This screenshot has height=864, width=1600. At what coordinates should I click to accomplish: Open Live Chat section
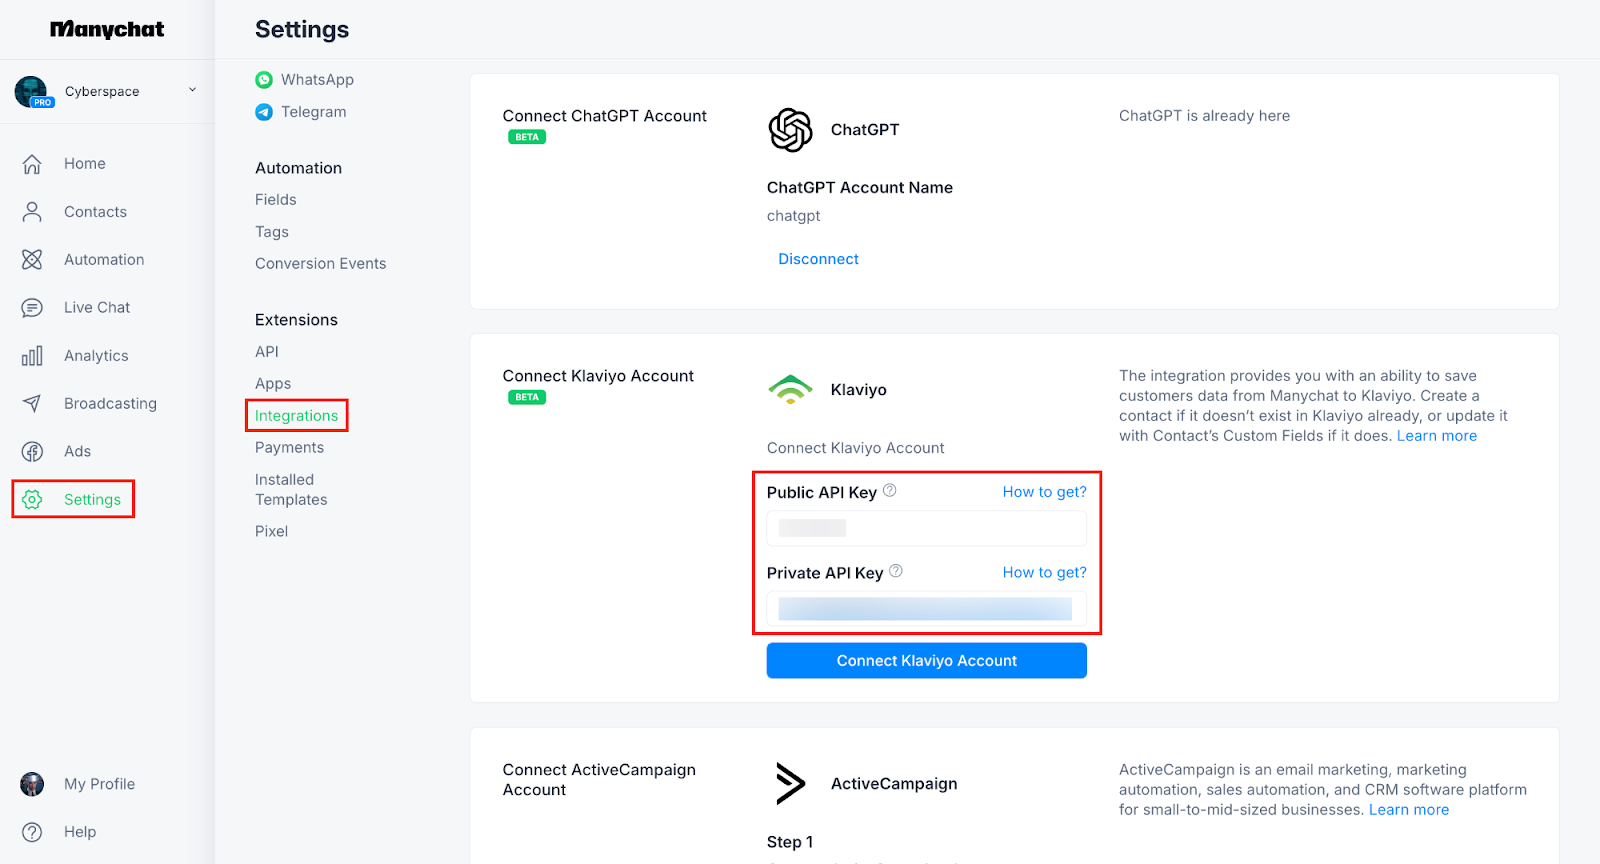click(97, 307)
